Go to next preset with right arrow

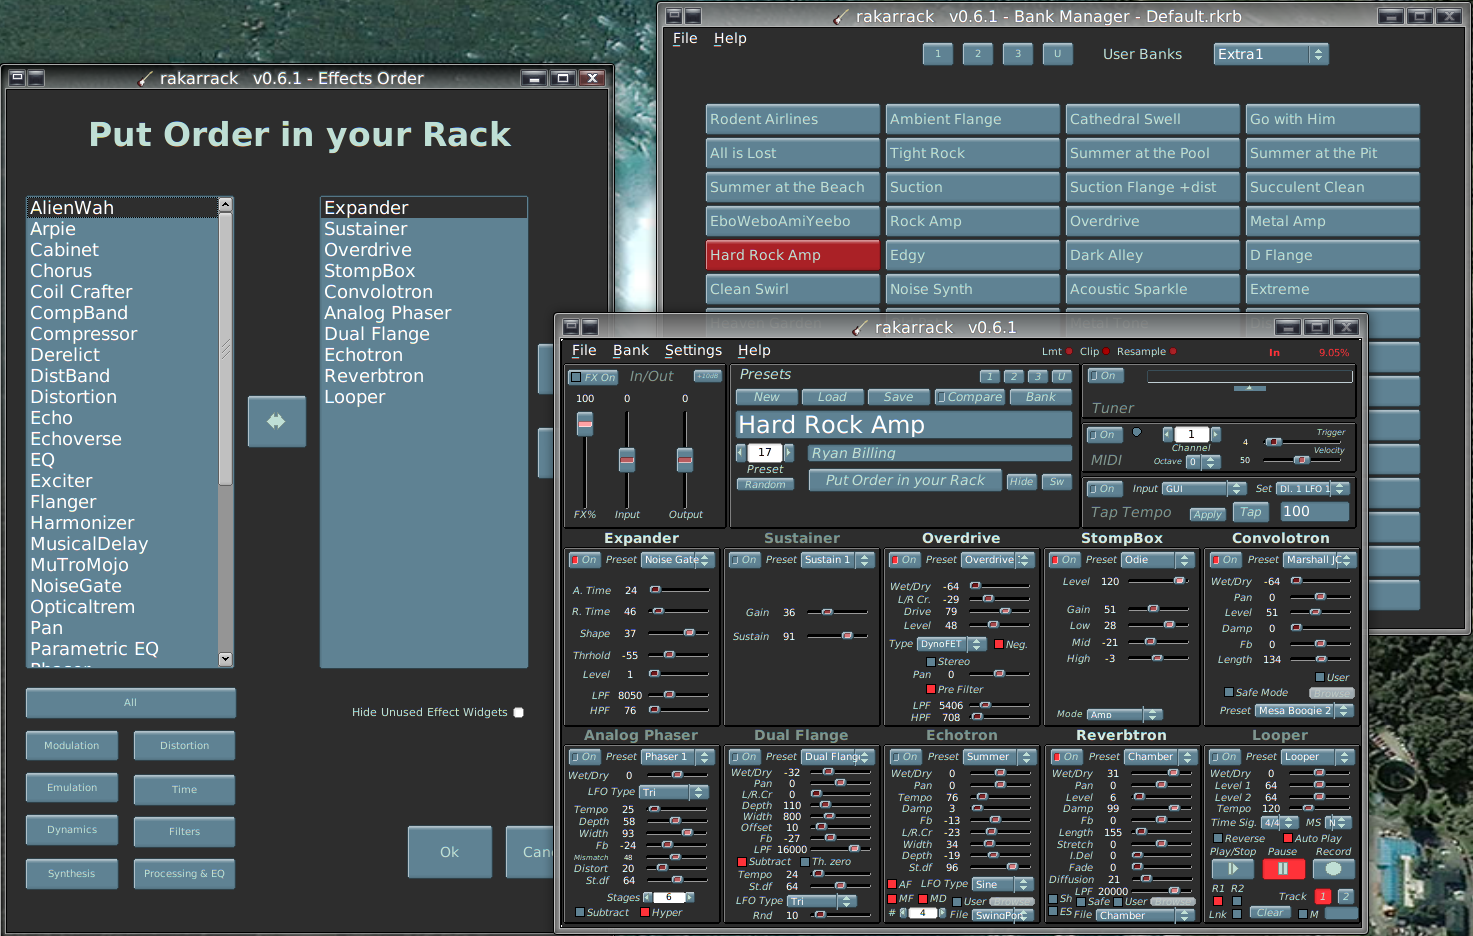tap(789, 452)
